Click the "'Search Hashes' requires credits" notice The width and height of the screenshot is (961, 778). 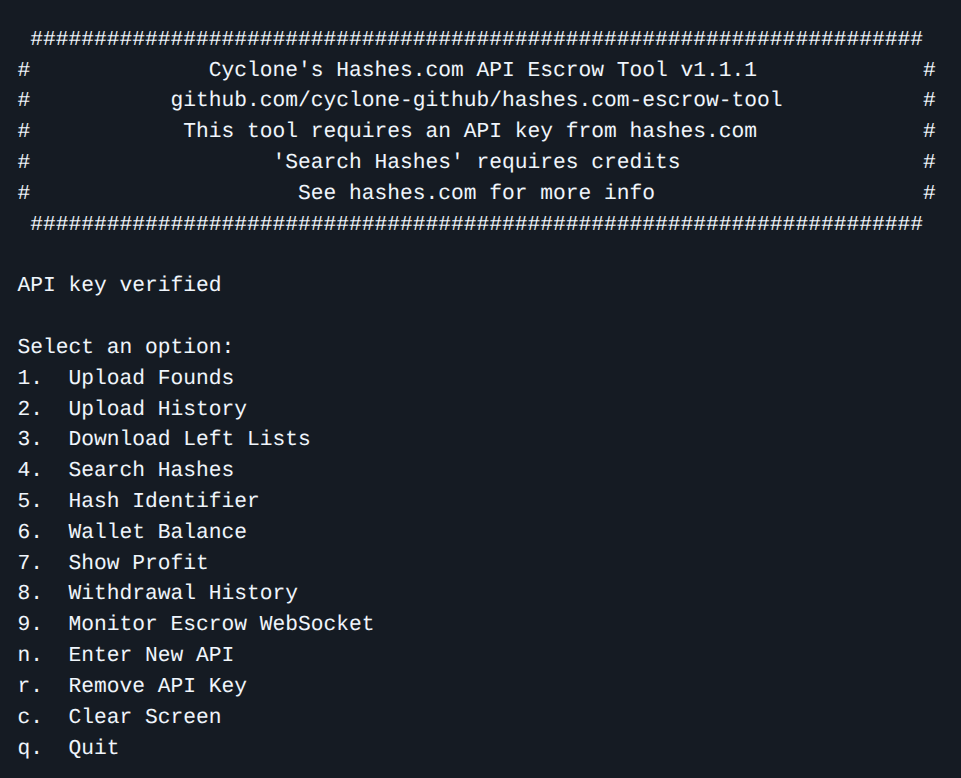(476, 161)
